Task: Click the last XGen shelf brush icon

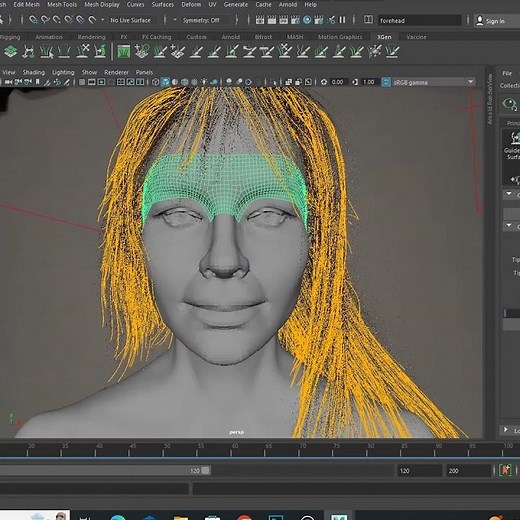Action: 392,51
